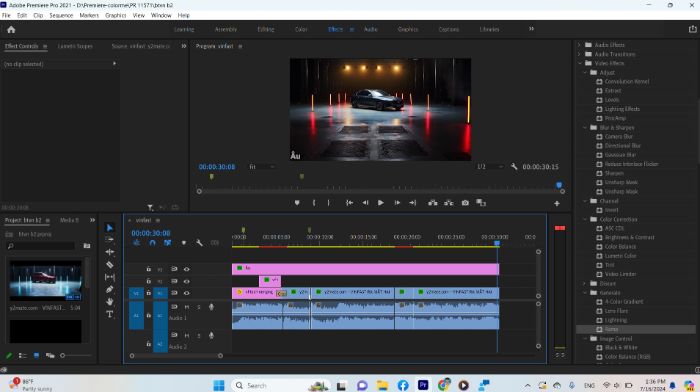
Task: Toggle V2 track output eye
Action: click(x=187, y=281)
